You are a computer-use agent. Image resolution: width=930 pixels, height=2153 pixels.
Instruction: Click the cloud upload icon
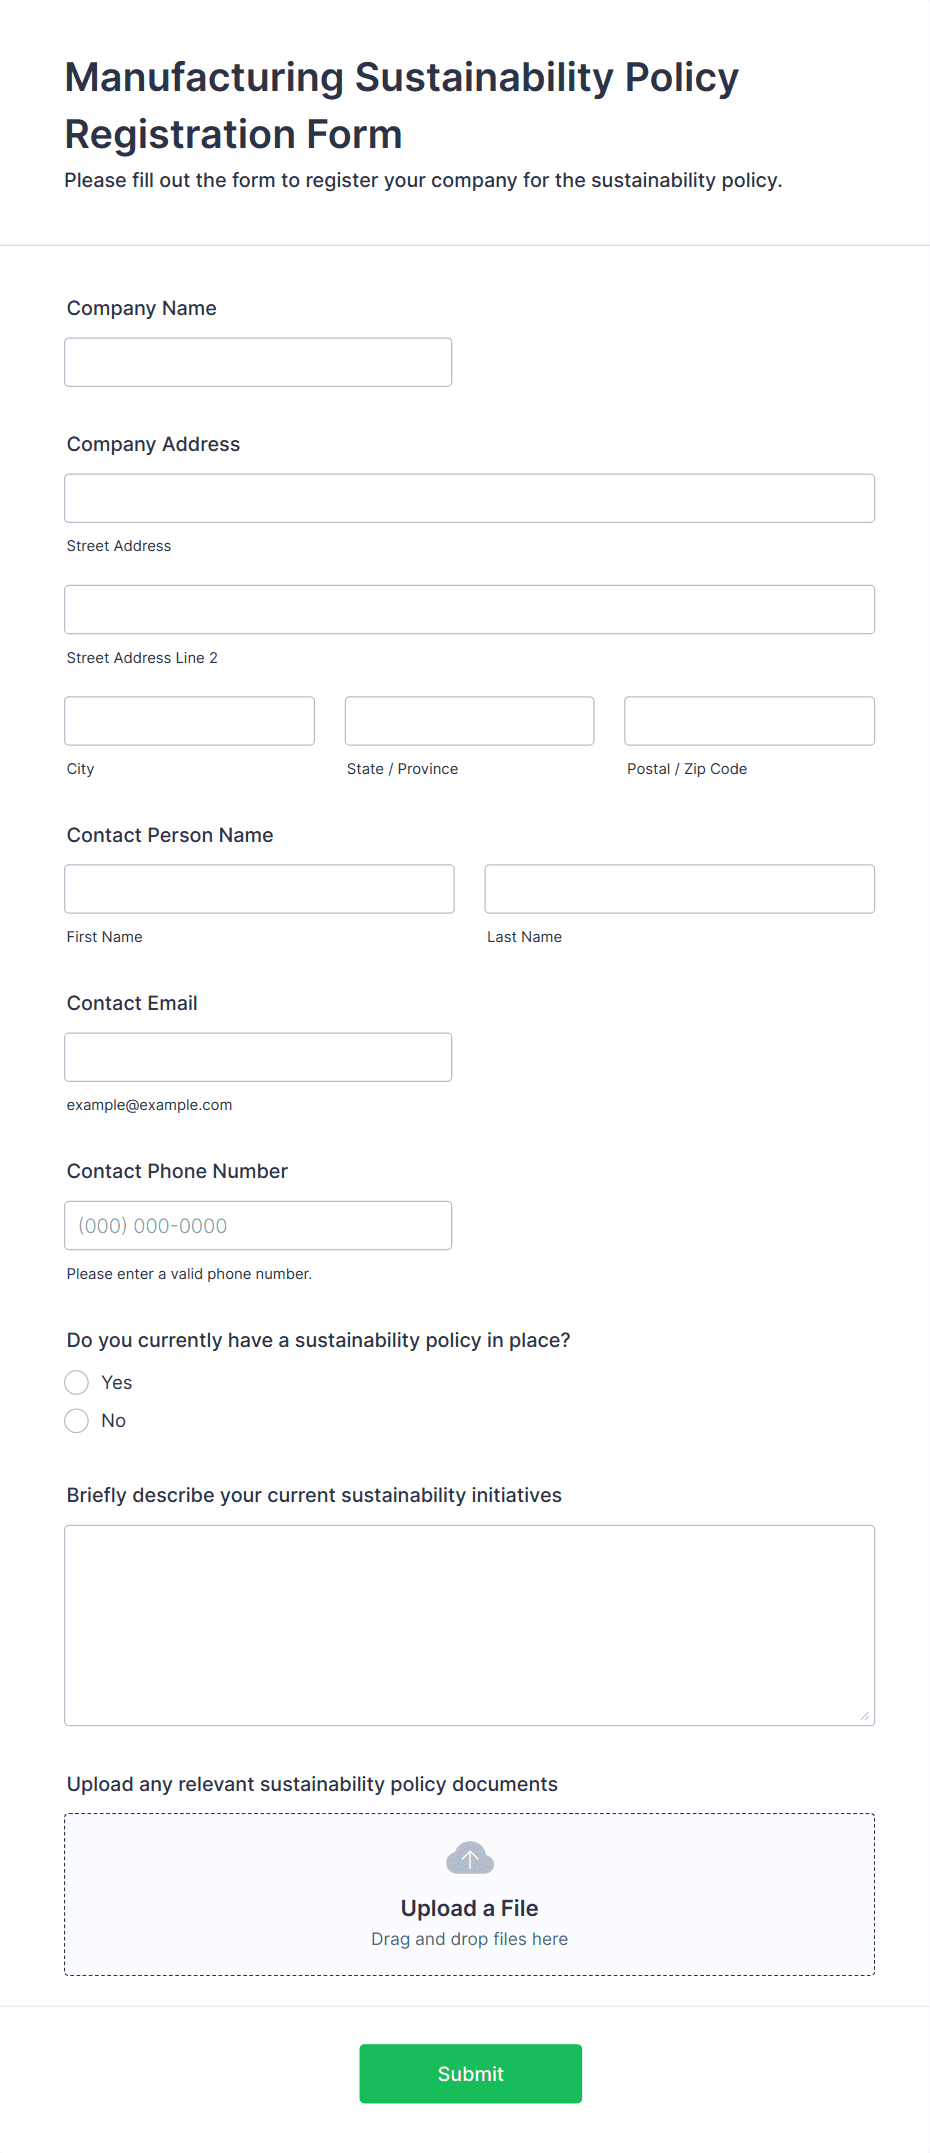pyautogui.click(x=470, y=1858)
